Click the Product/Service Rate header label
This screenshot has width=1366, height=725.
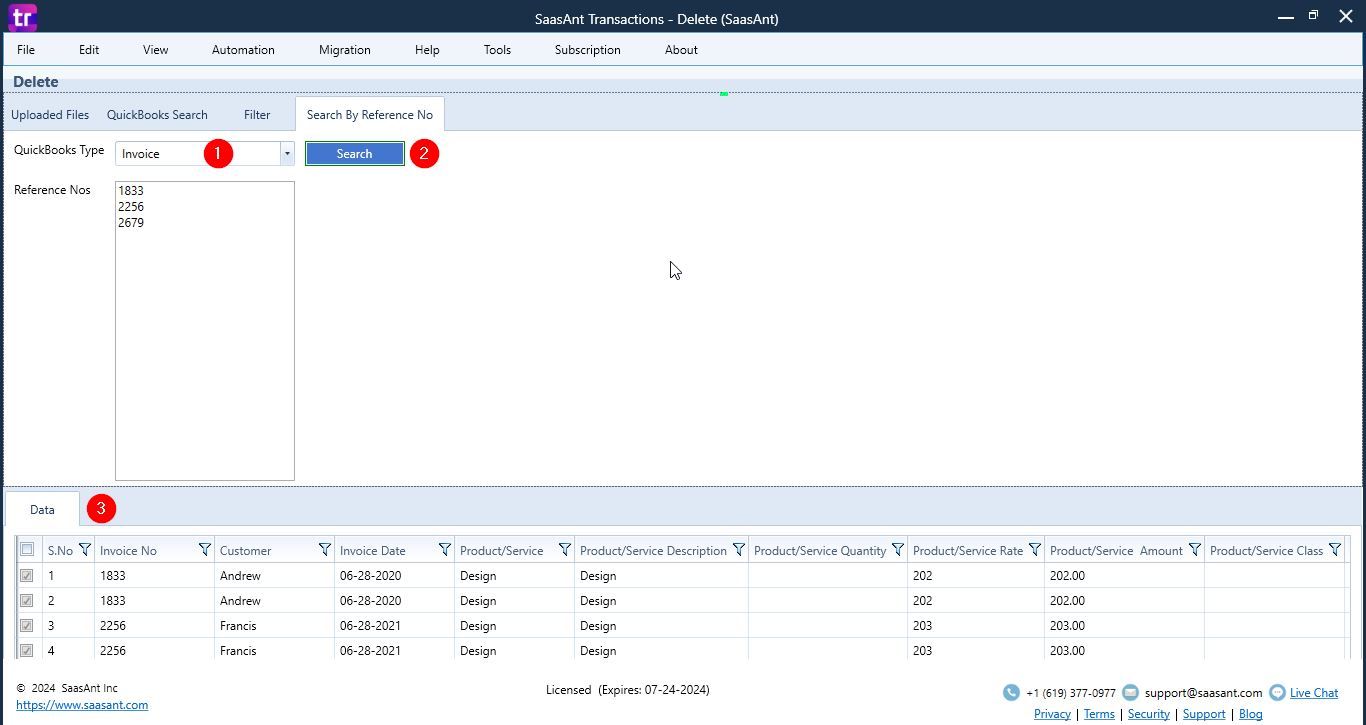click(x=968, y=551)
